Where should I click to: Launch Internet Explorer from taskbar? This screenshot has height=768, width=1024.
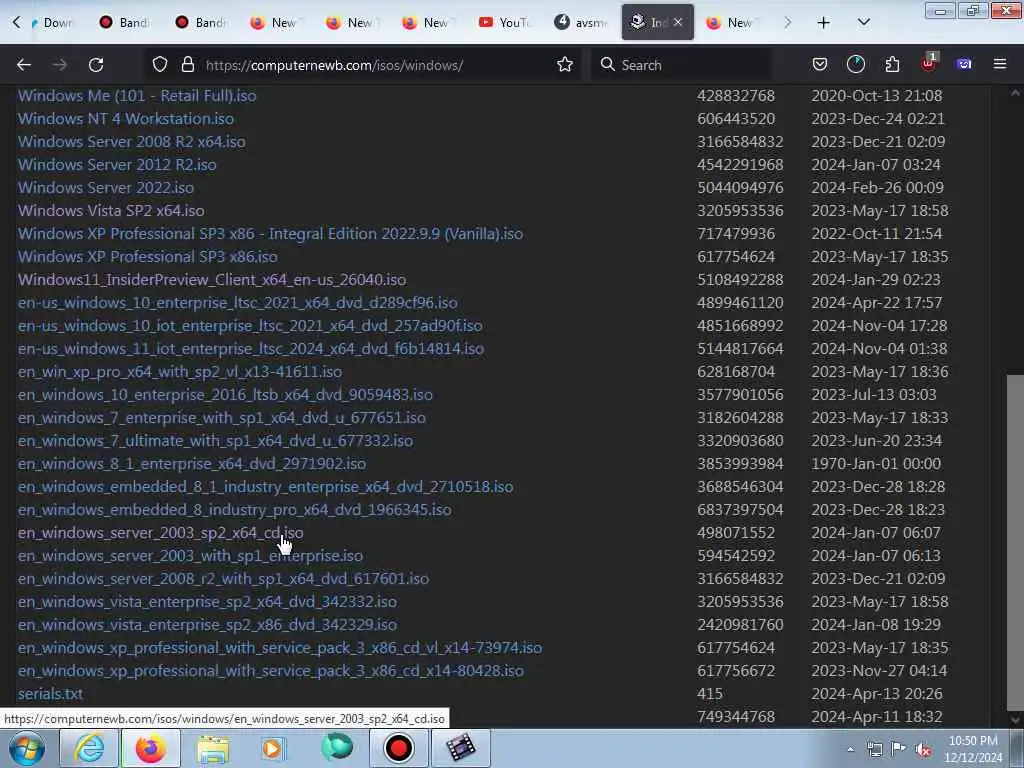89,748
